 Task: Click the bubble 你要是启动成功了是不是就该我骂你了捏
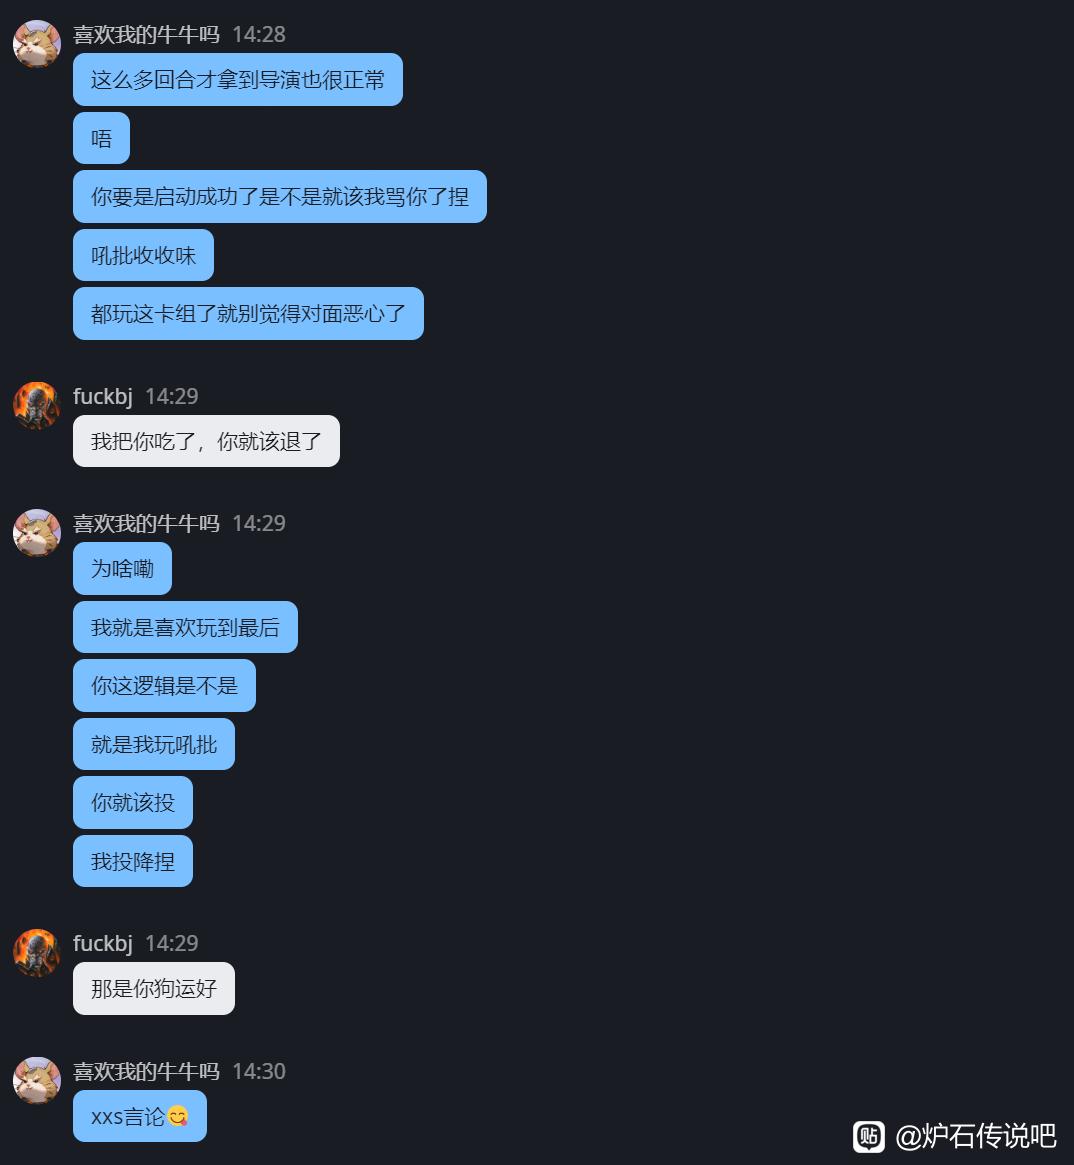(x=279, y=196)
